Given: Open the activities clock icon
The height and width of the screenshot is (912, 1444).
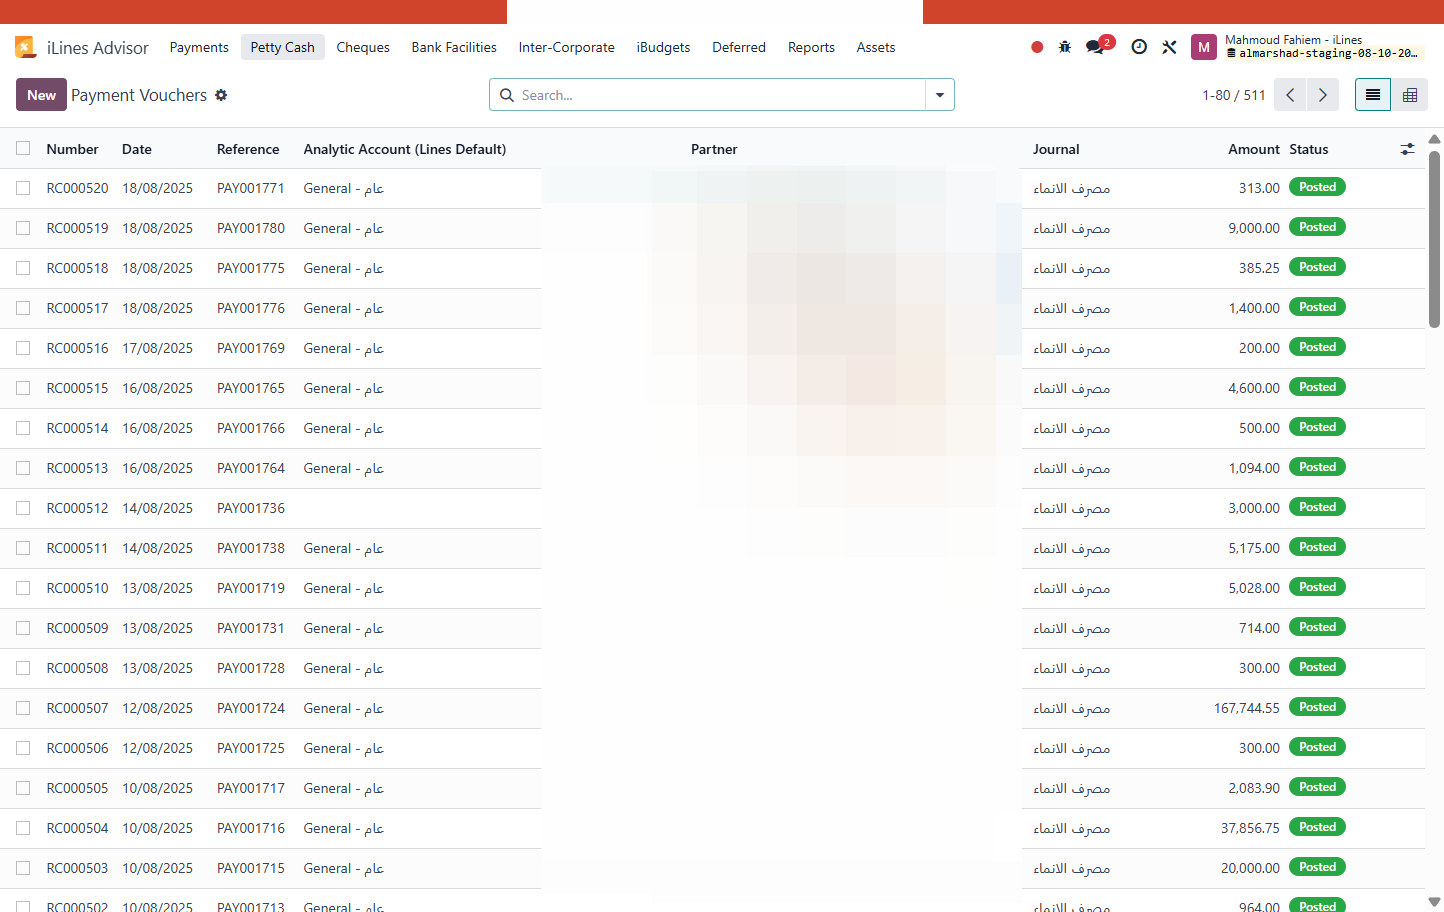Looking at the screenshot, I should point(1139,47).
